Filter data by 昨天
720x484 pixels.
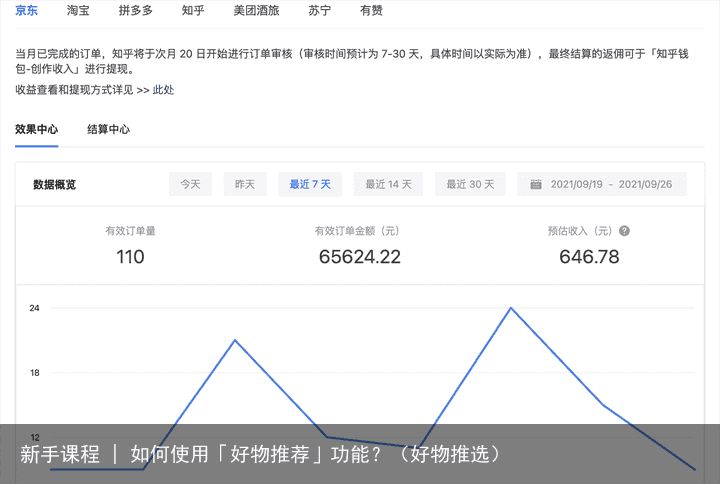click(245, 184)
